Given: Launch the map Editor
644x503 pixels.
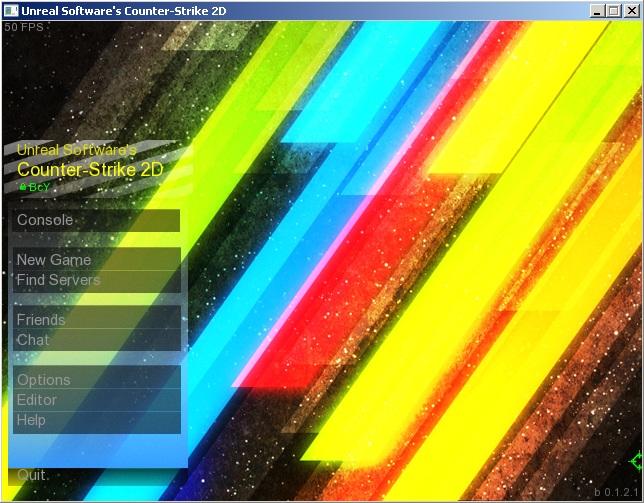Looking at the screenshot, I should point(97,400).
